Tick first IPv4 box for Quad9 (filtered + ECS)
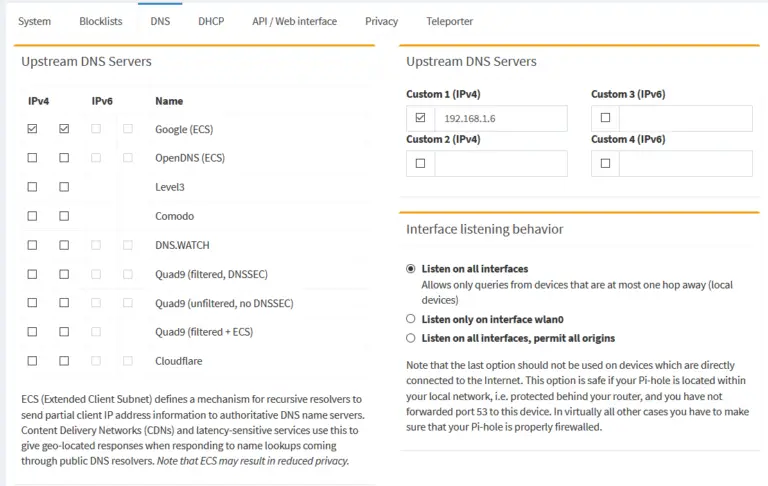768x486 pixels. (x=32, y=332)
